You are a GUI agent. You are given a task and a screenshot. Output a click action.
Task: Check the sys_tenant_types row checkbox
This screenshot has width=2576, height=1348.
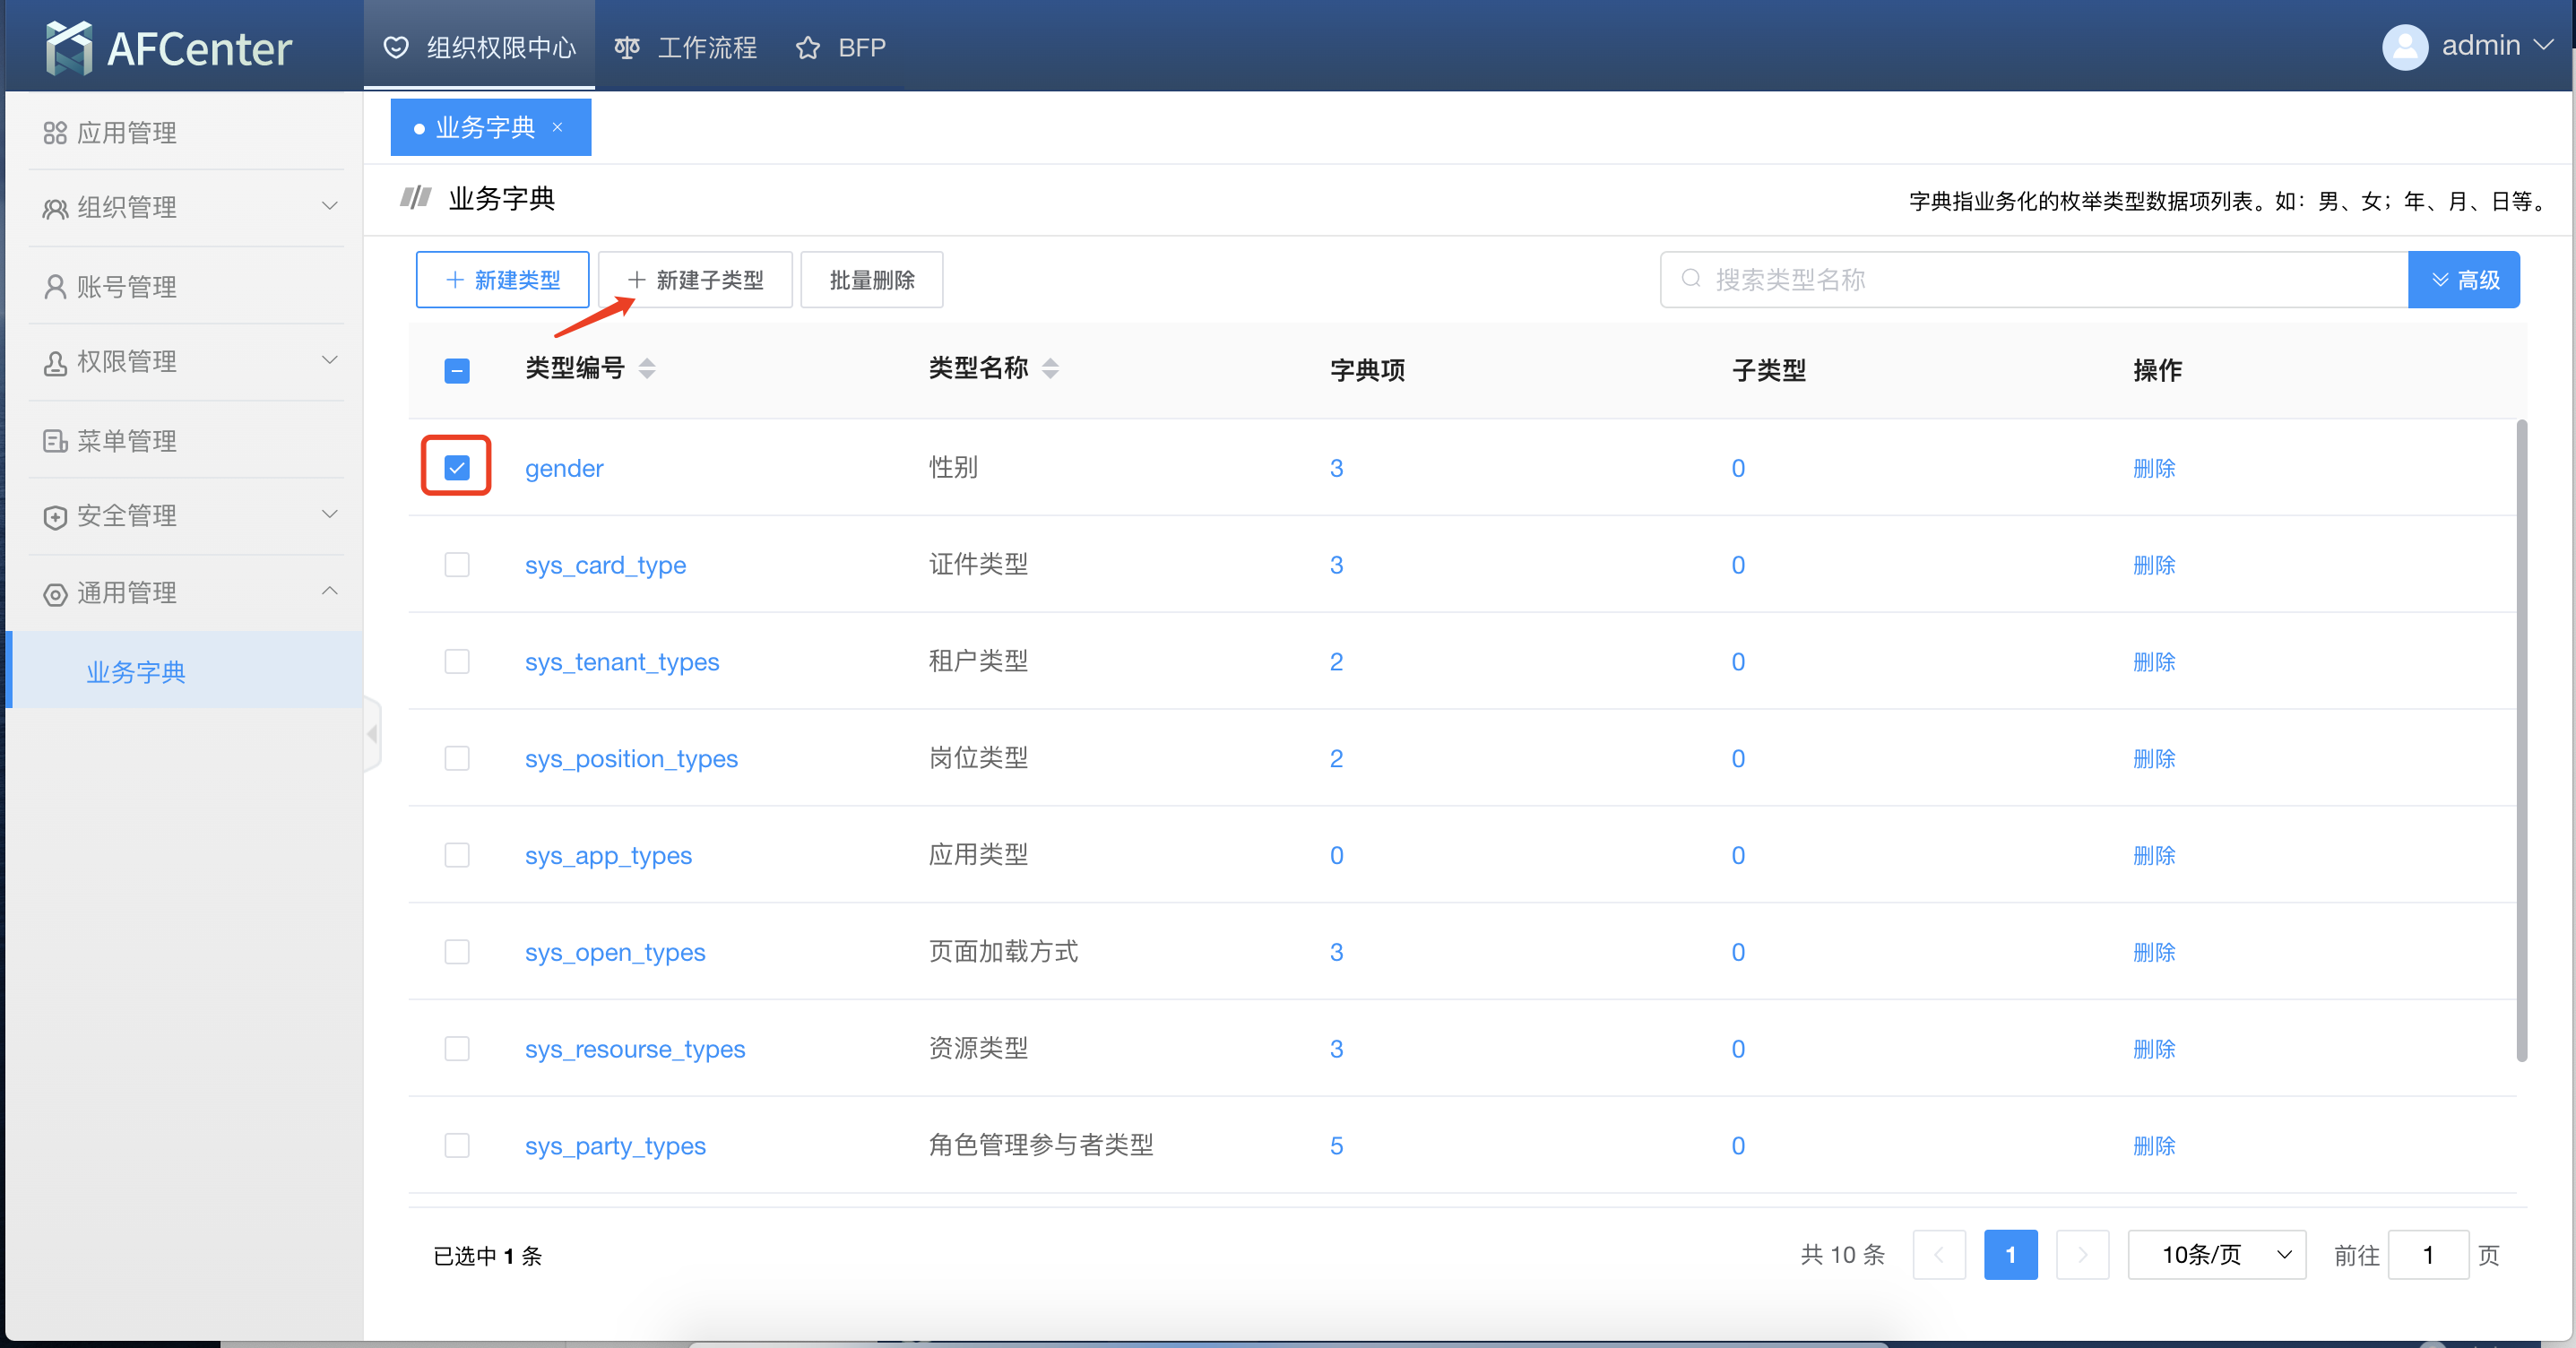[457, 661]
